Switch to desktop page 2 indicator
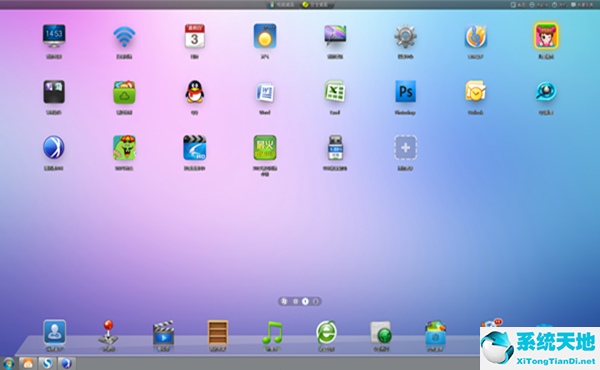600x370 pixels. (315, 302)
